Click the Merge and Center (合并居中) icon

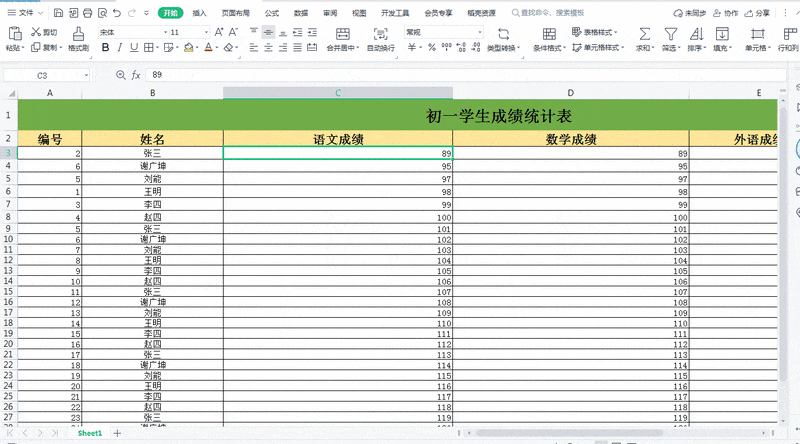click(343, 34)
